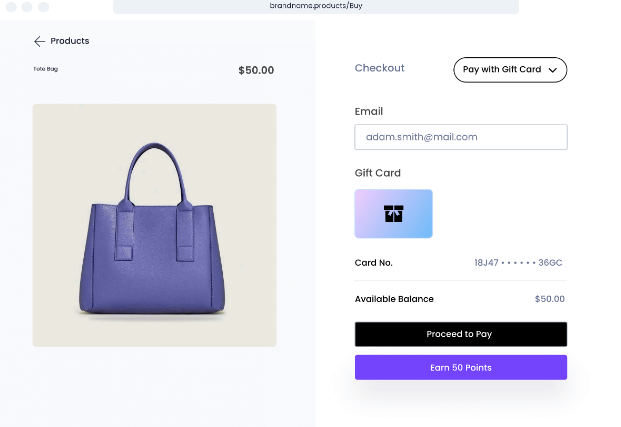Click the Card No. label
The height and width of the screenshot is (427, 621).
373,263
